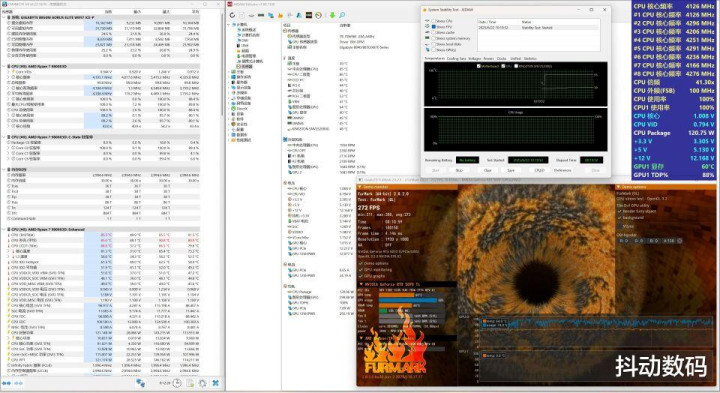This screenshot has height=393, width=720.
Task: Toggle the KINGSTON drive graph checkbox
Action: click(x=516, y=66)
